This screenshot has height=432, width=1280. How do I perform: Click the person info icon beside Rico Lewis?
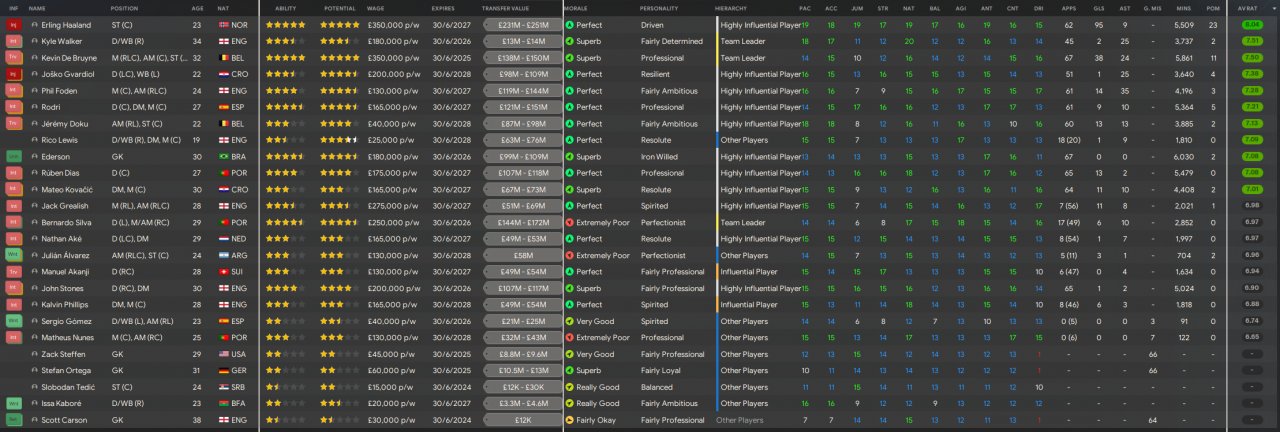35,140
